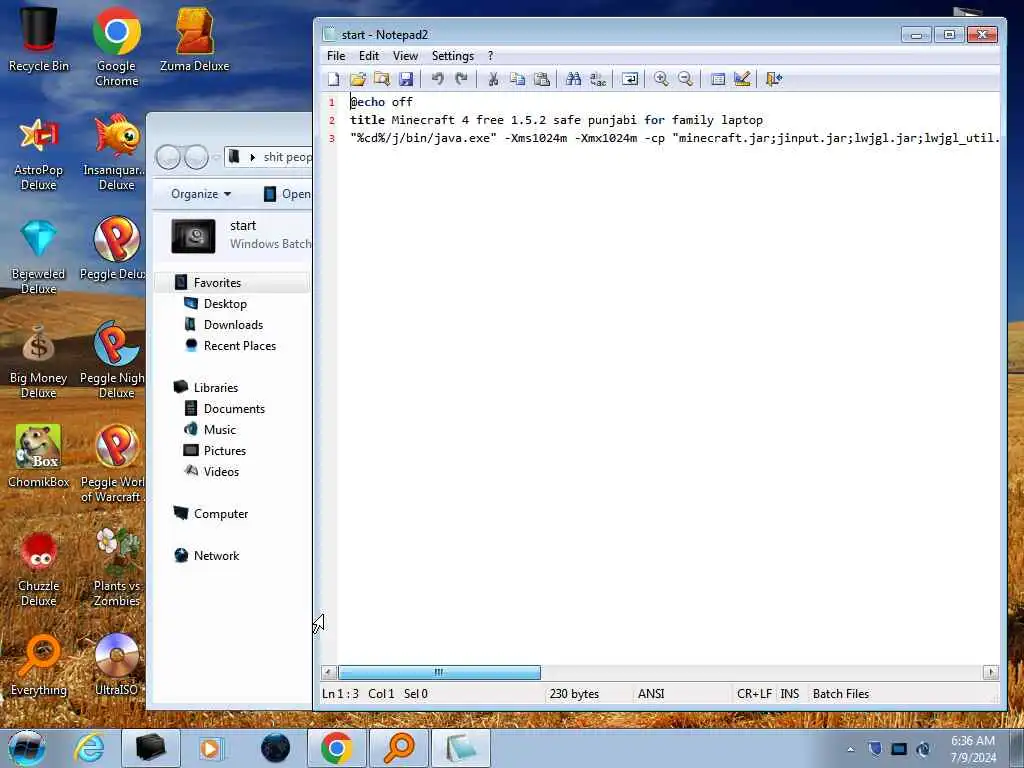This screenshot has height=768, width=1024.
Task: Select the Plants vs Zombies desktop icon
Action: tap(116, 568)
